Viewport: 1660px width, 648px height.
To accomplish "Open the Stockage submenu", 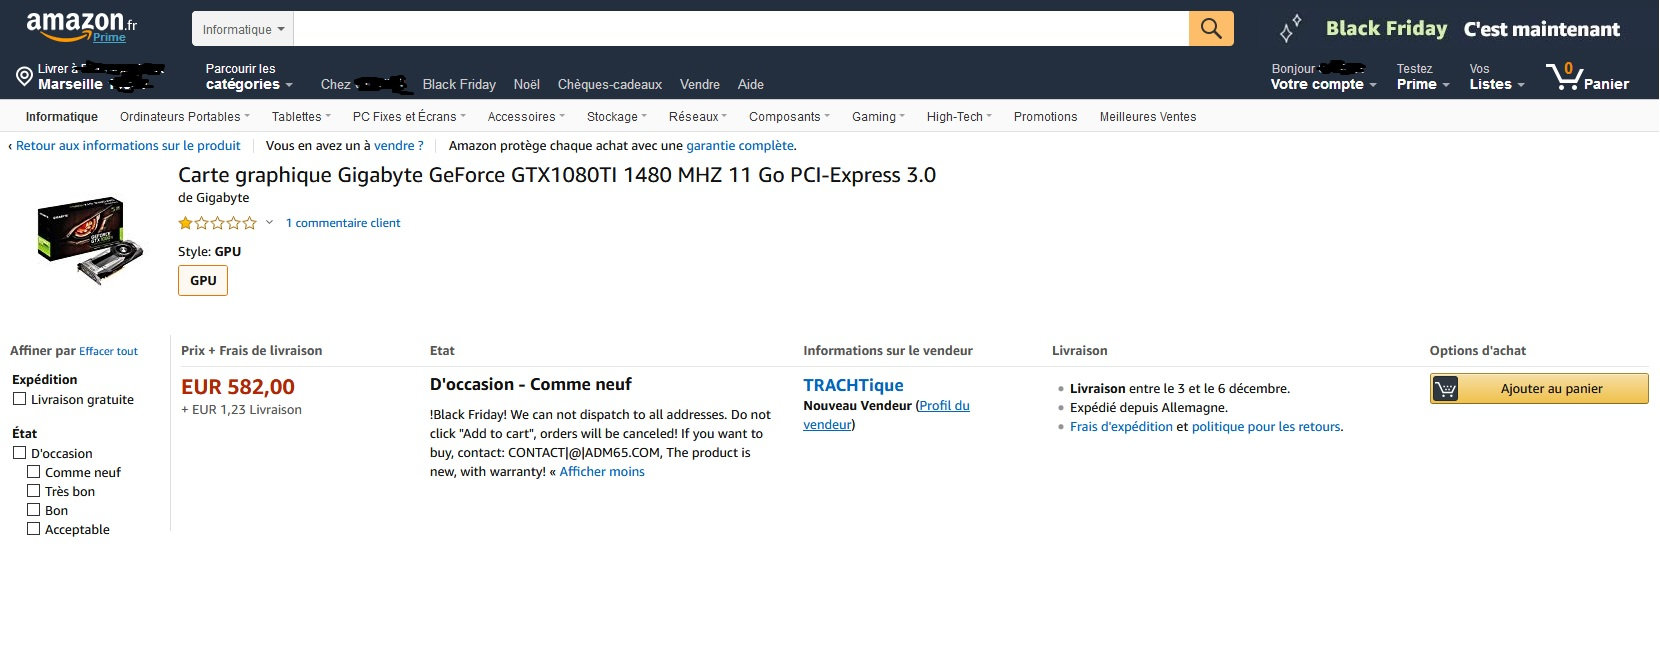I will click(x=617, y=117).
